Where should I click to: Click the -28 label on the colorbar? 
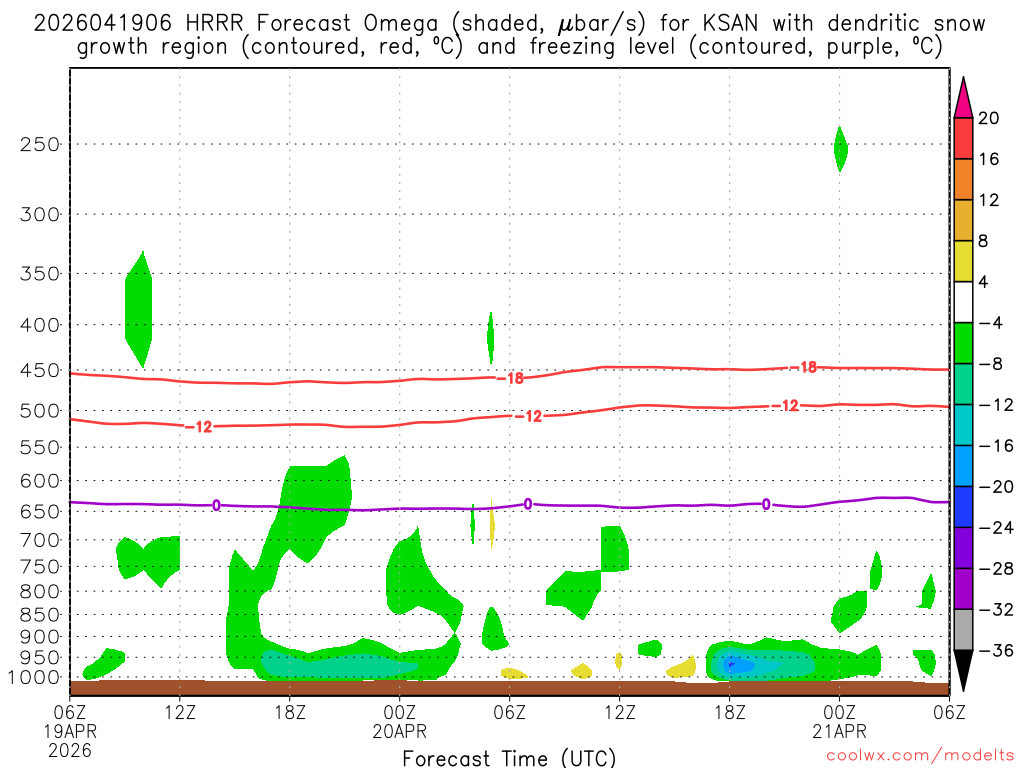pos(995,569)
